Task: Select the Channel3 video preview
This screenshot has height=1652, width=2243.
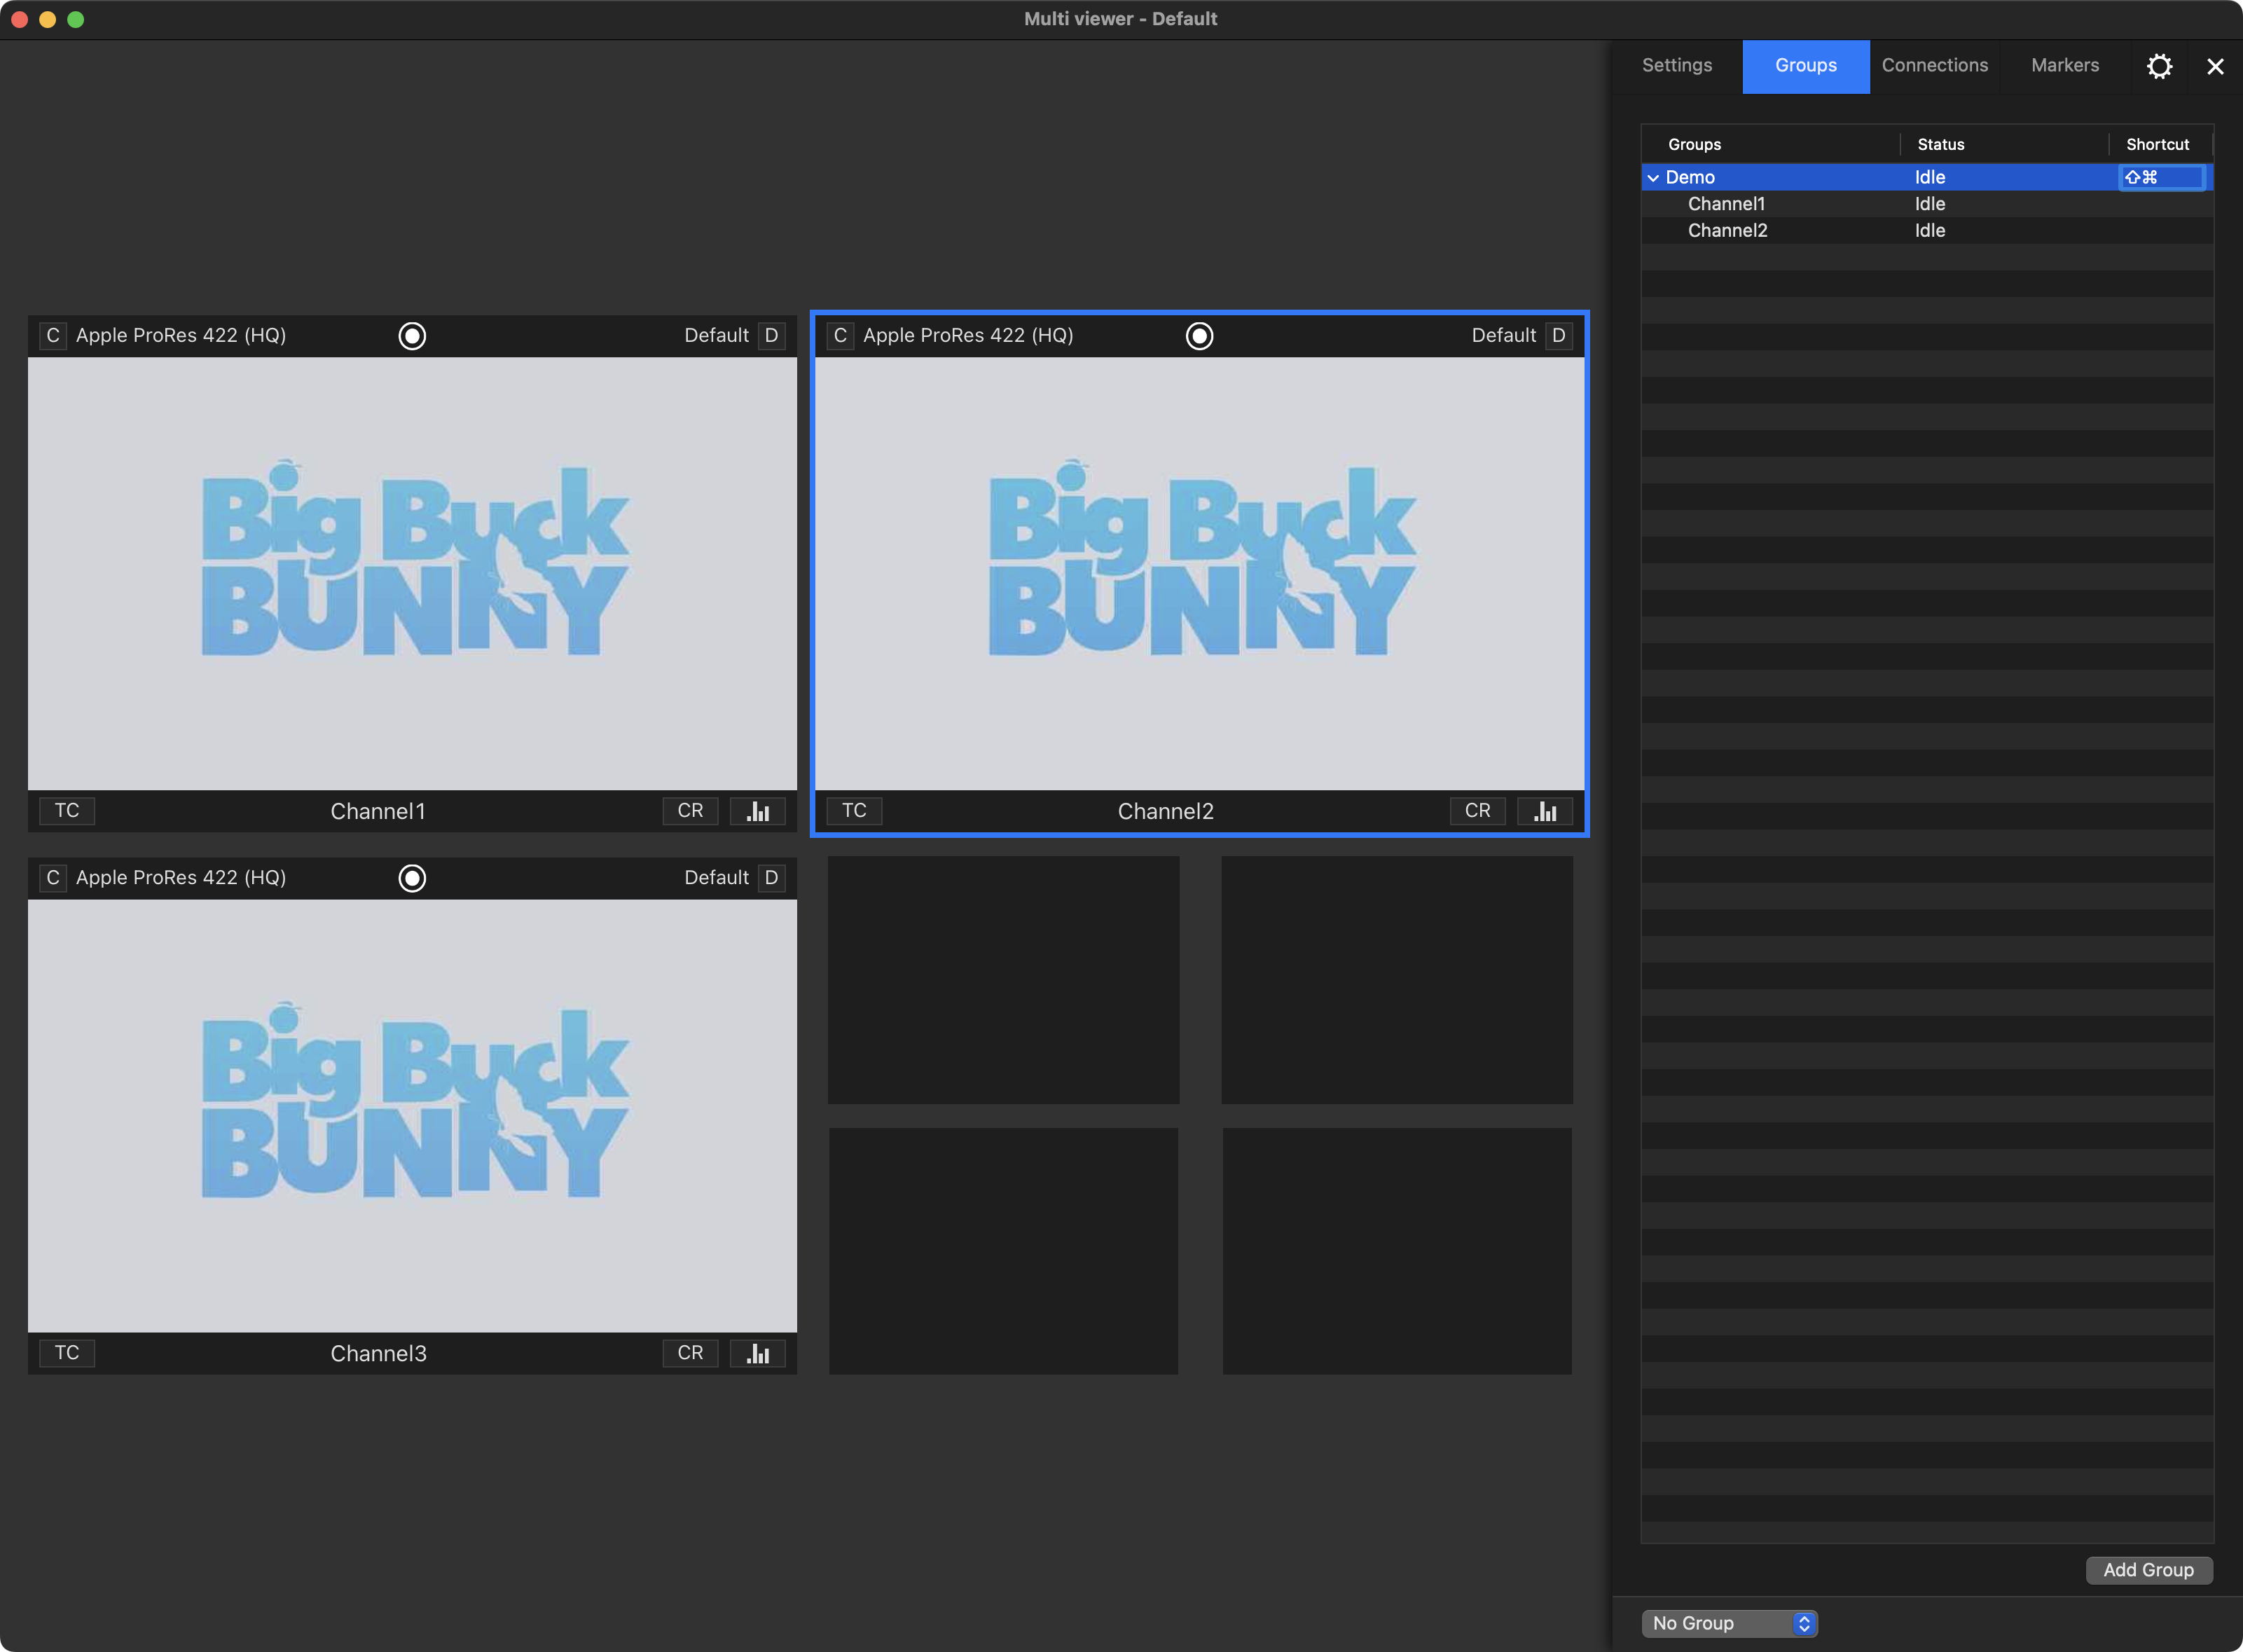Action: pos(412,1116)
